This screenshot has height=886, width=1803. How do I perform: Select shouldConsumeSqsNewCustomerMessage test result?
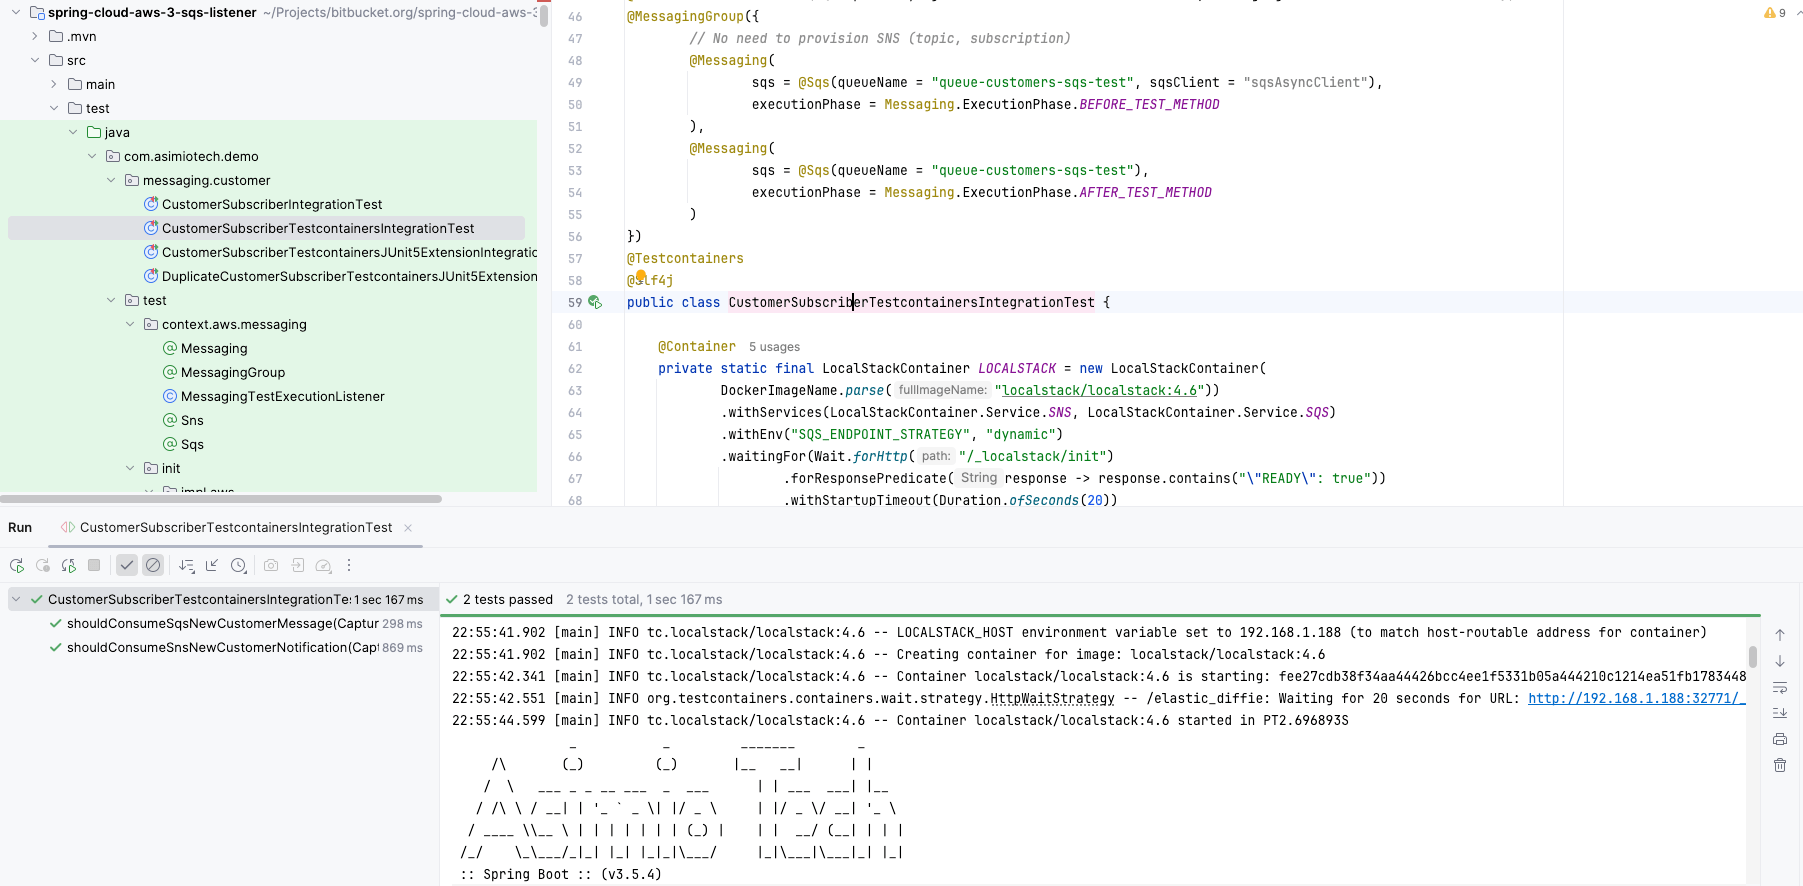(x=223, y=624)
